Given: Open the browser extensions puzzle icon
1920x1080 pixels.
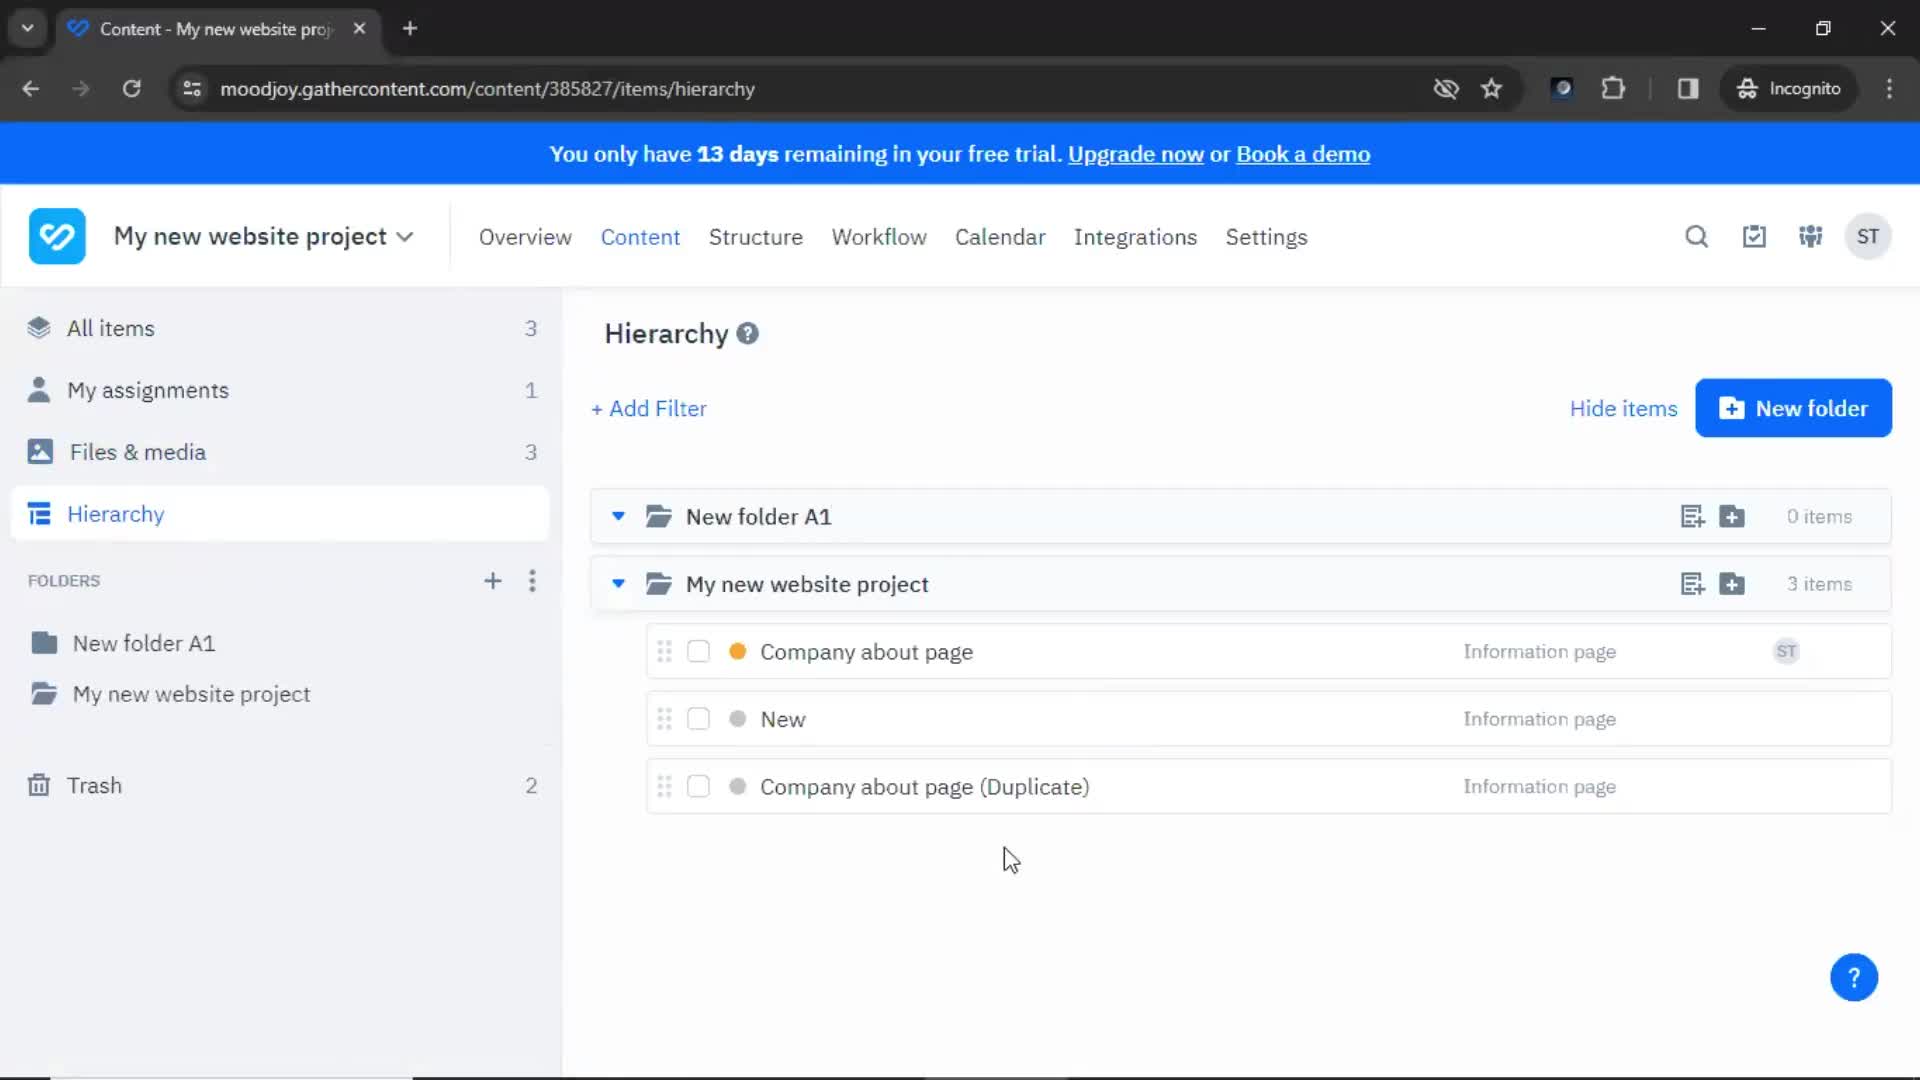Looking at the screenshot, I should [x=1613, y=89].
